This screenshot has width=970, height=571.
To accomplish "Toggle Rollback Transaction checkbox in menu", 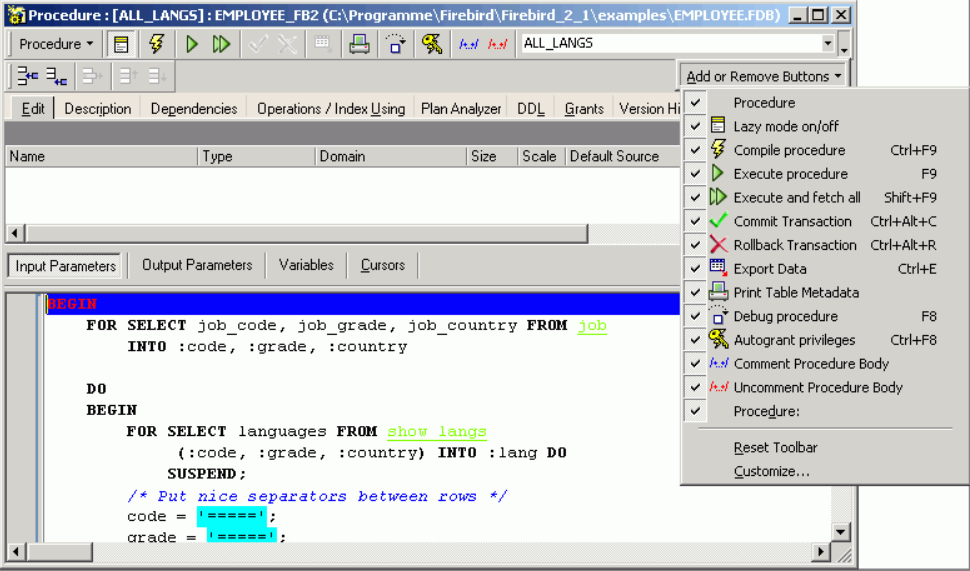I will pyautogui.click(x=695, y=245).
